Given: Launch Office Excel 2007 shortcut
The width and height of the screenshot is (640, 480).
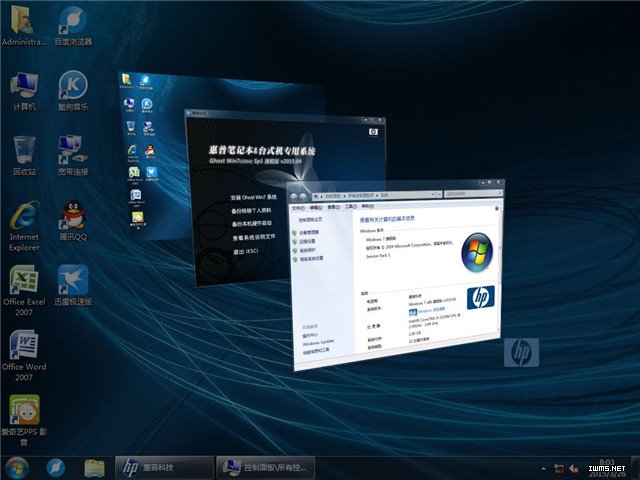Looking at the screenshot, I should coord(24,291).
